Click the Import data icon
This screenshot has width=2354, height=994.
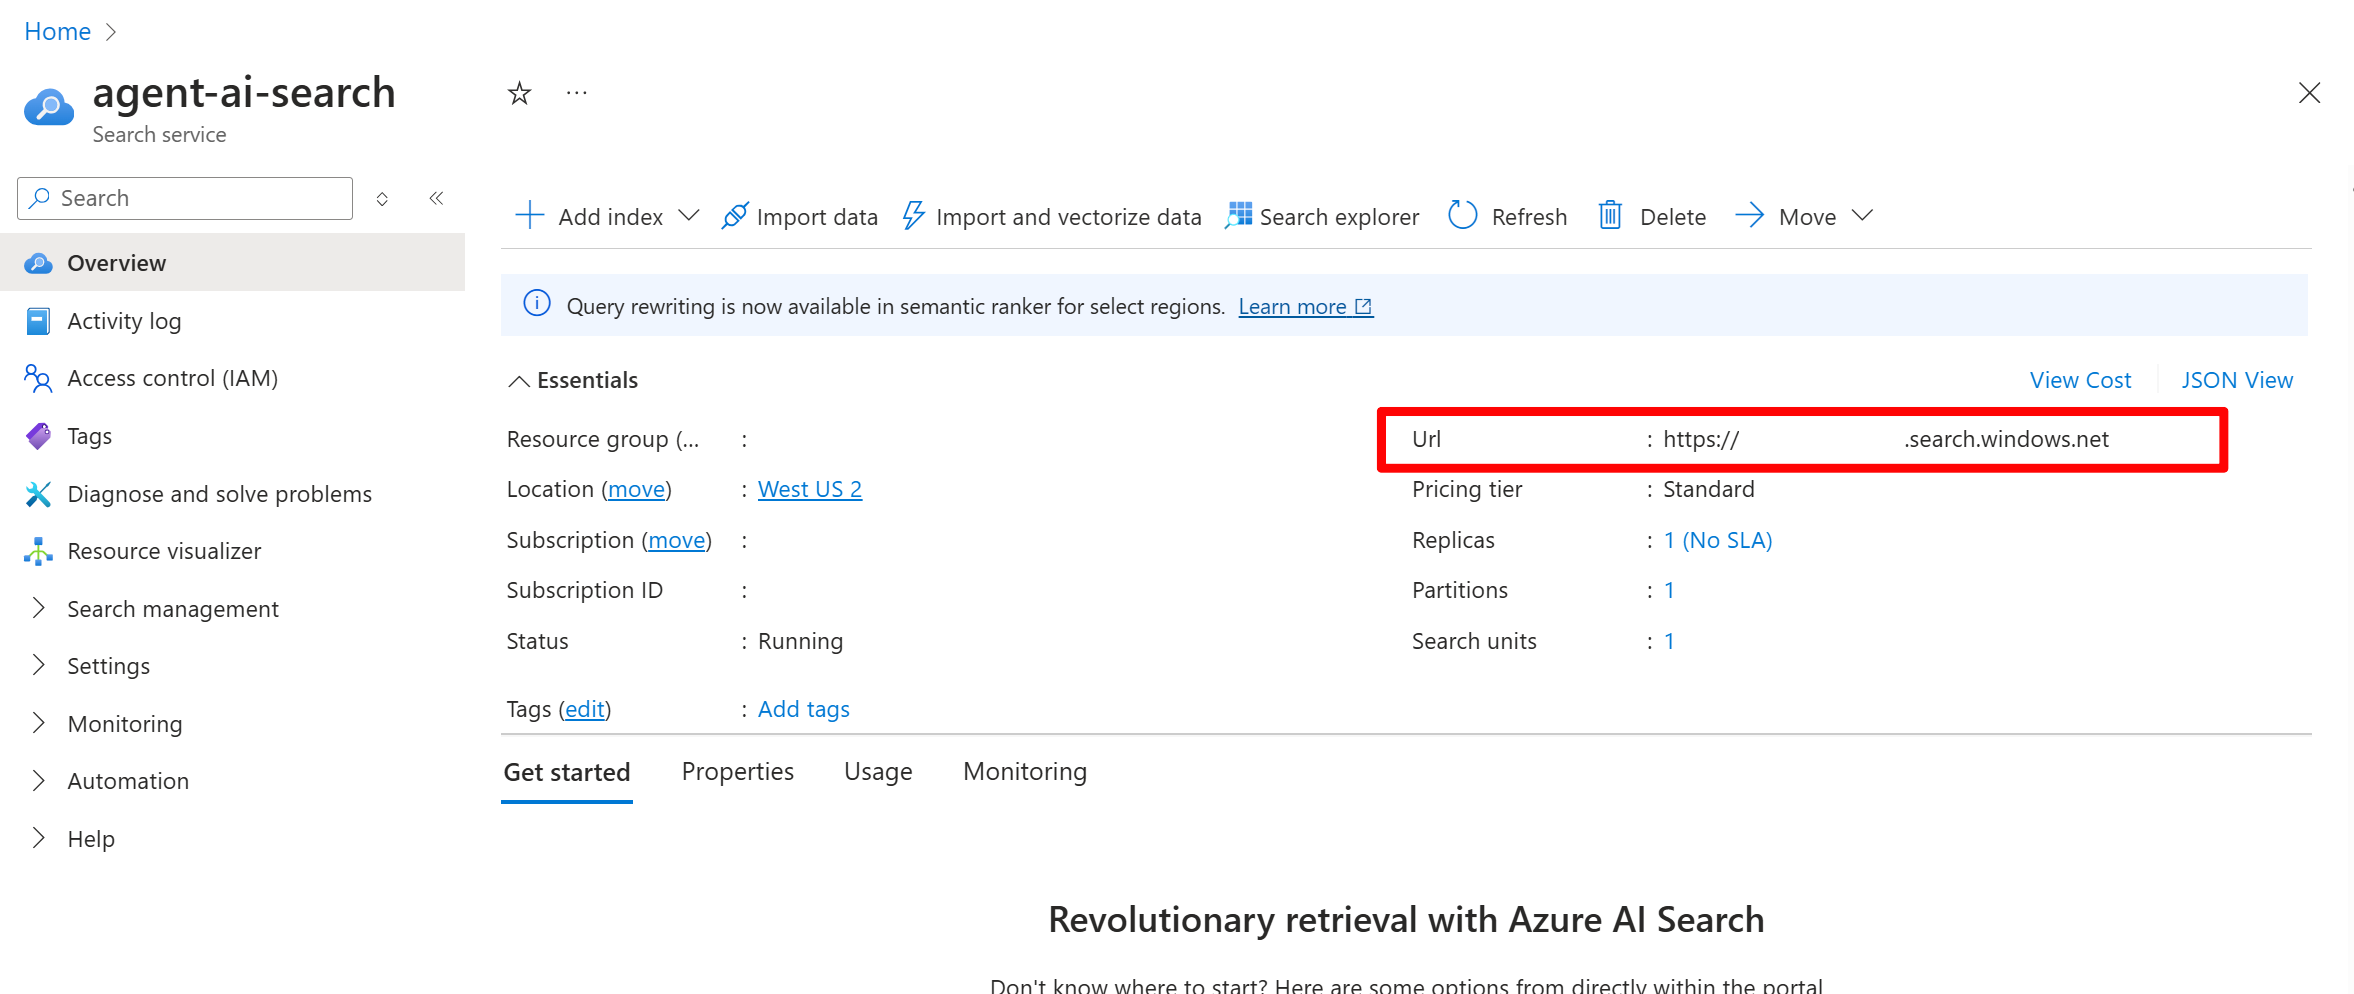tap(736, 216)
